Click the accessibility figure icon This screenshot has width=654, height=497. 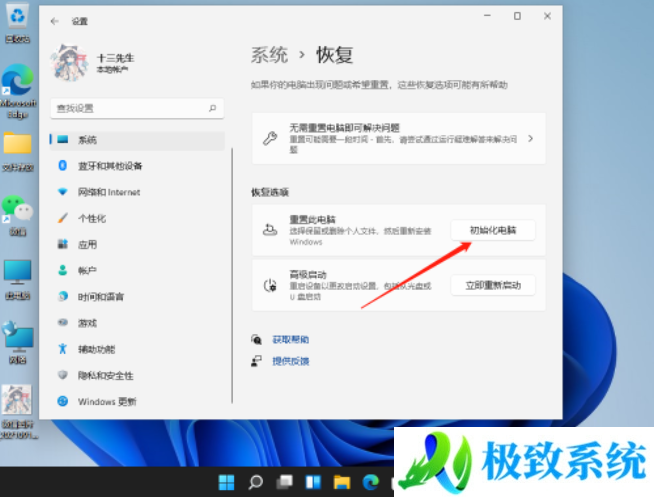point(63,349)
